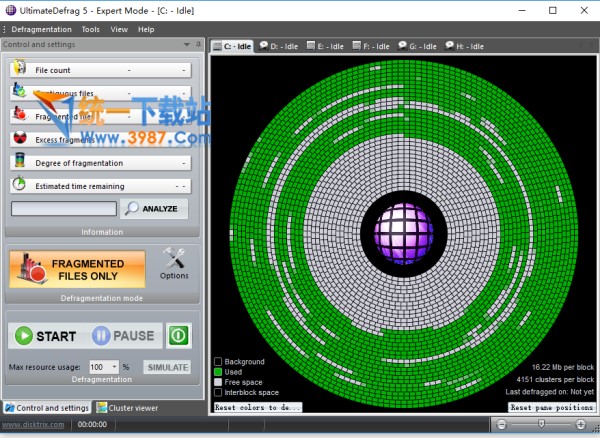Click the Background color legend box

point(218,362)
